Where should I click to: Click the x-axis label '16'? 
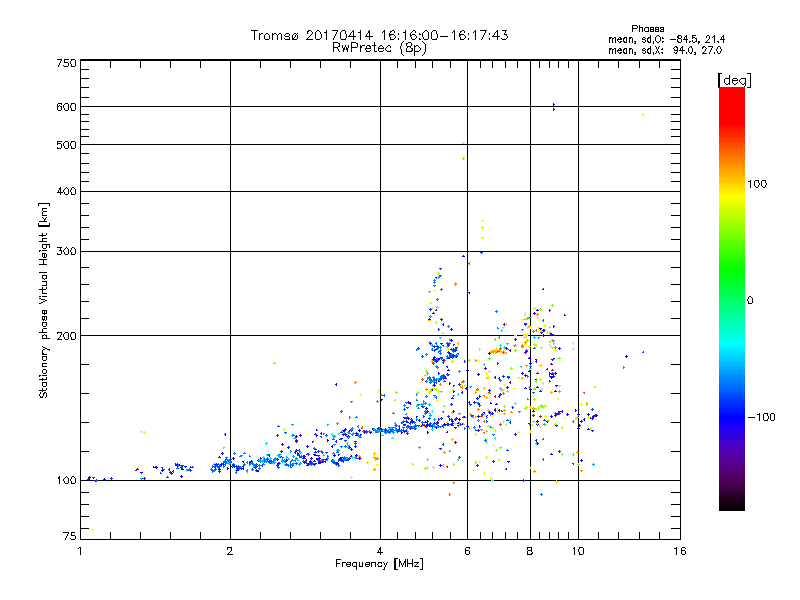tap(680, 551)
